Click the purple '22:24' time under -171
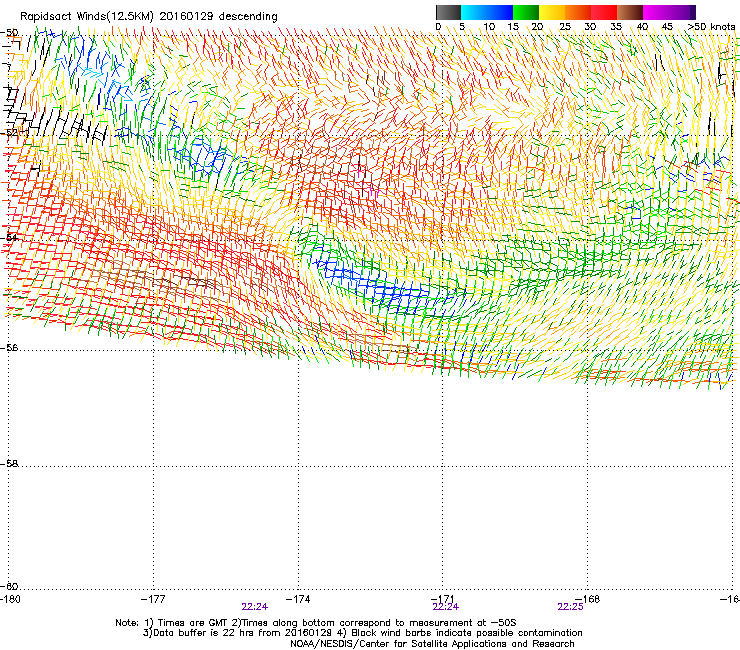The width and height of the screenshot is (740, 650). tap(446, 607)
